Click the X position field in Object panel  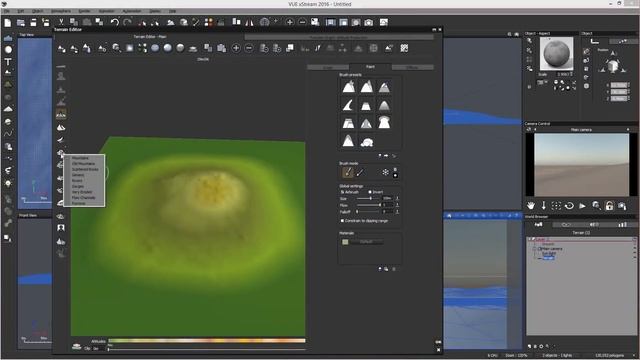click(x=618, y=85)
